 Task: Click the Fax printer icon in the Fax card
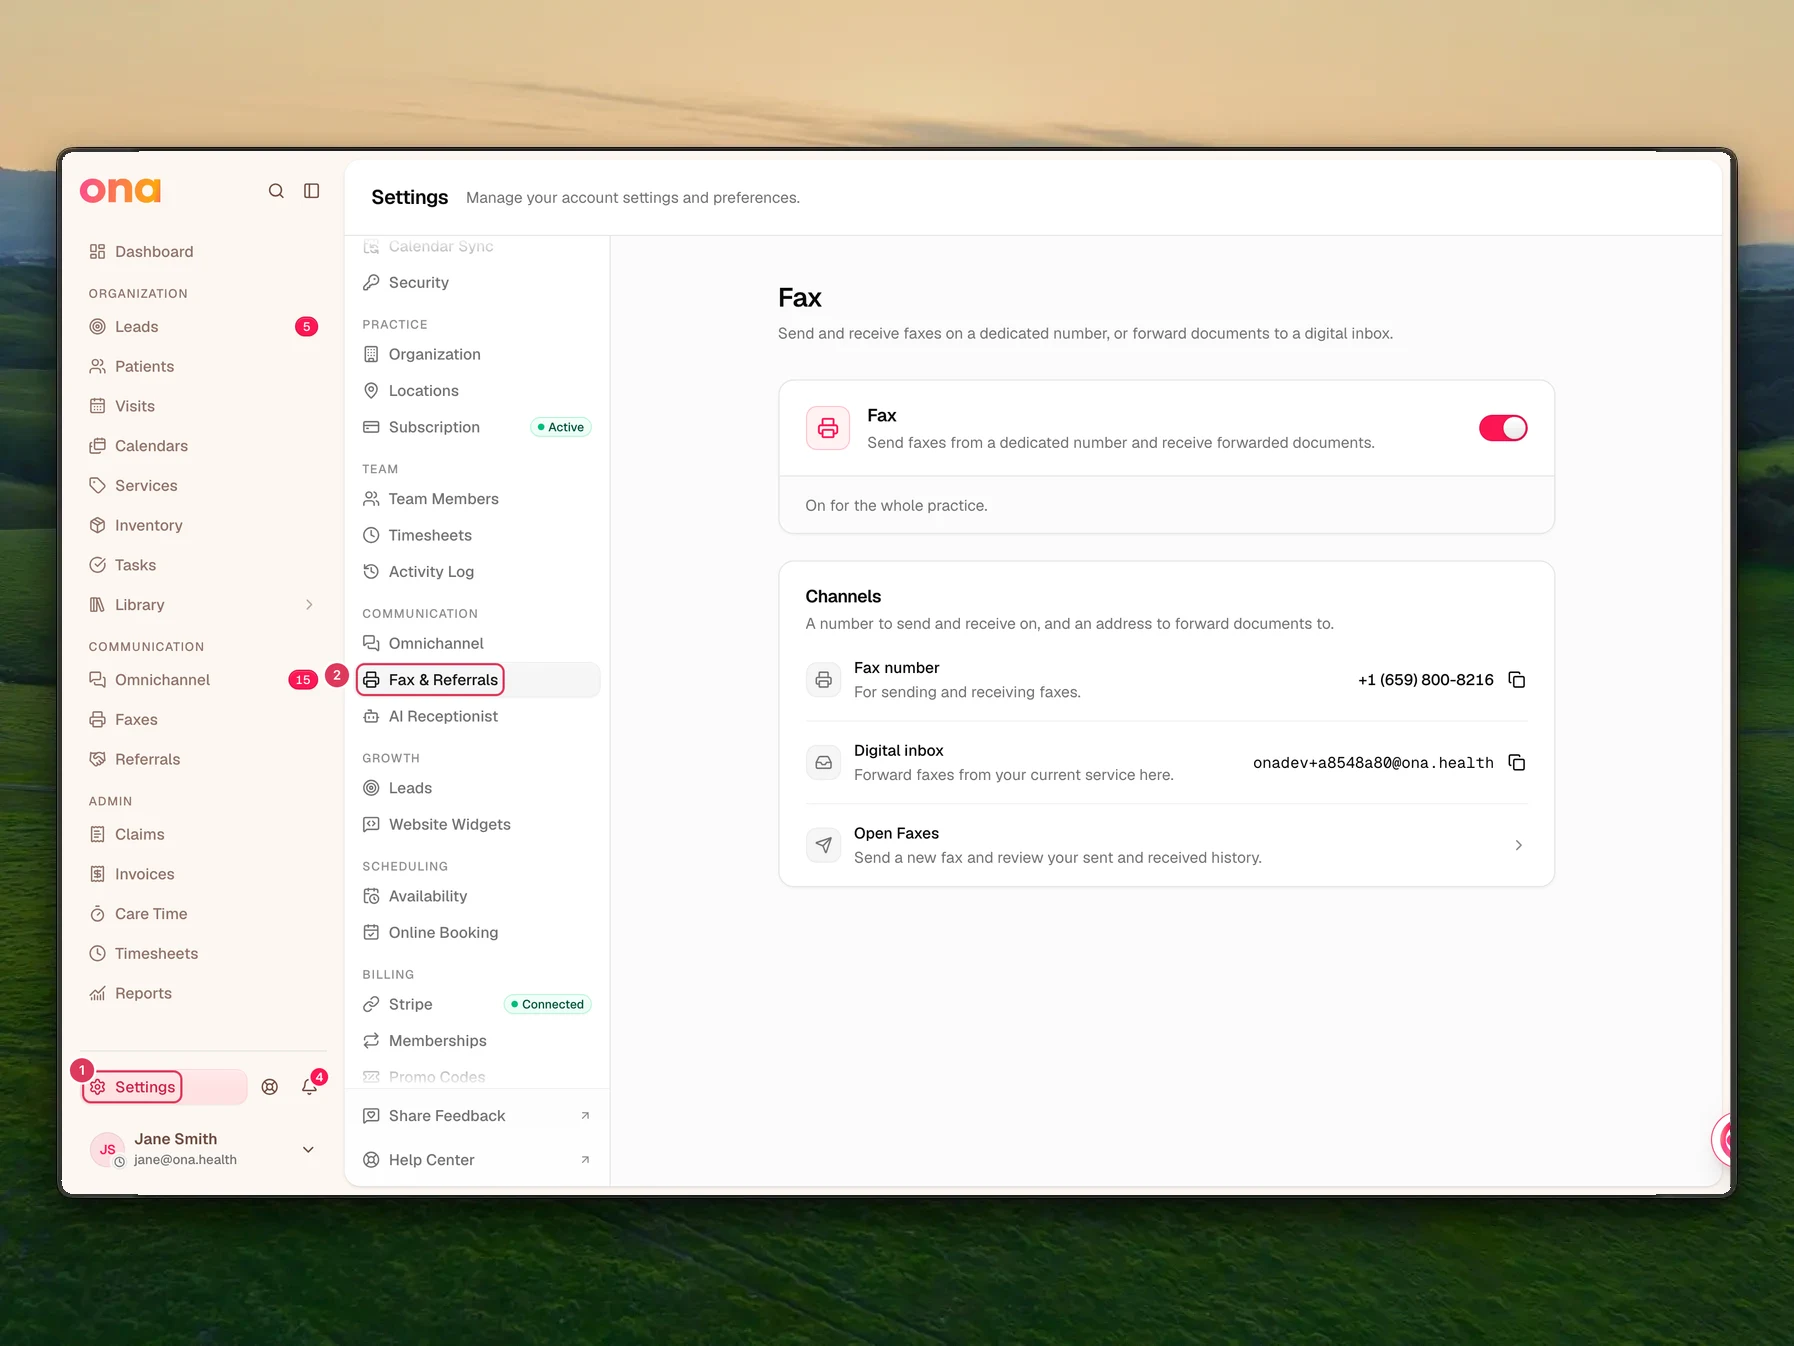(828, 428)
